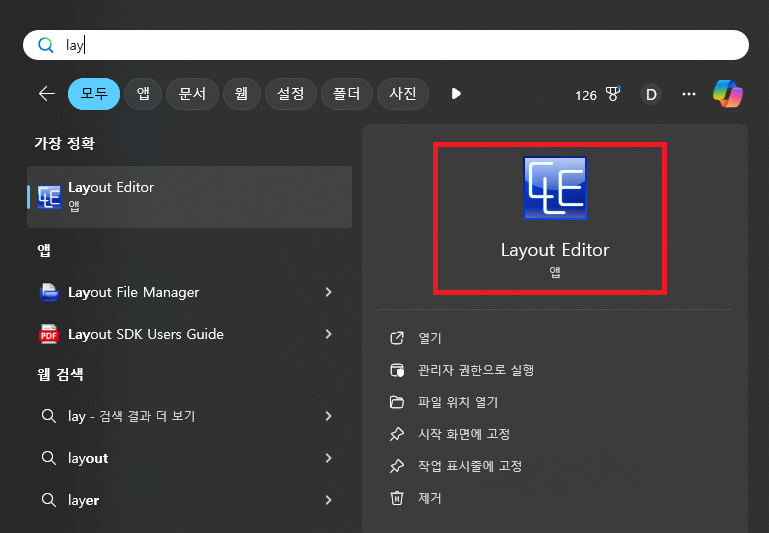Switch to the 문서 filter tab
The width and height of the screenshot is (769, 533).
(x=192, y=93)
